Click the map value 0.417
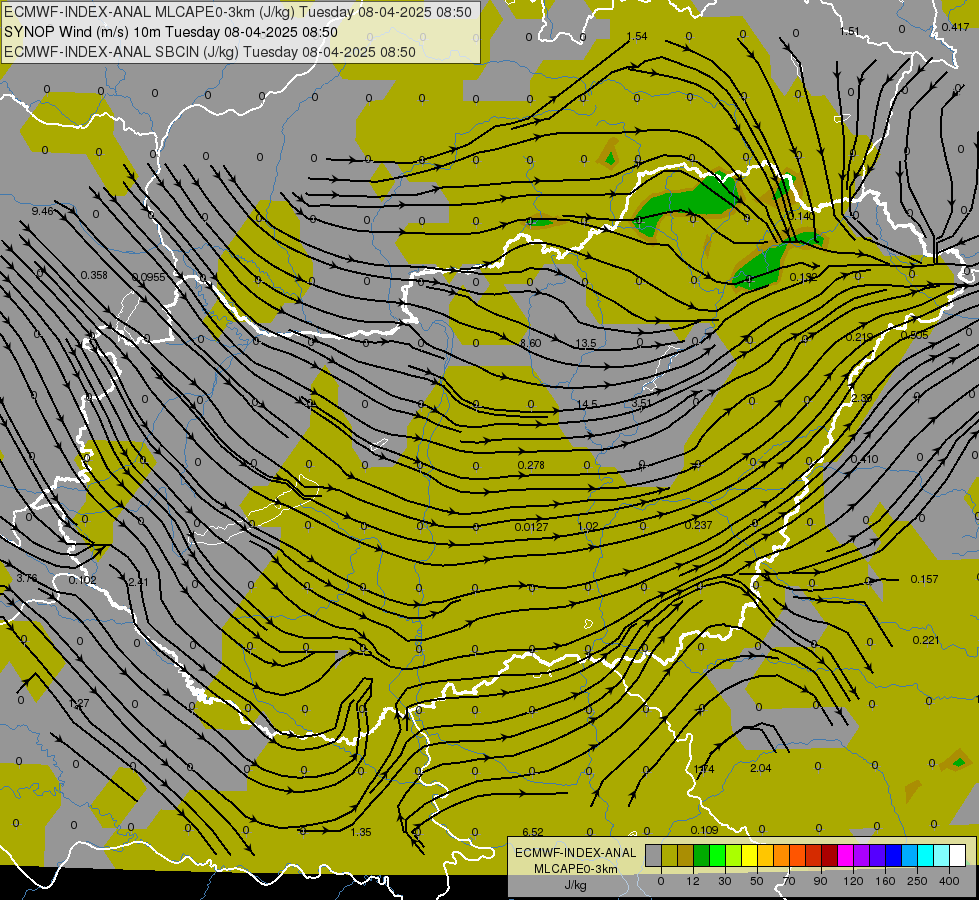Image resolution: width=979 pixels, height=900 pixels. [x=955, y=27]
